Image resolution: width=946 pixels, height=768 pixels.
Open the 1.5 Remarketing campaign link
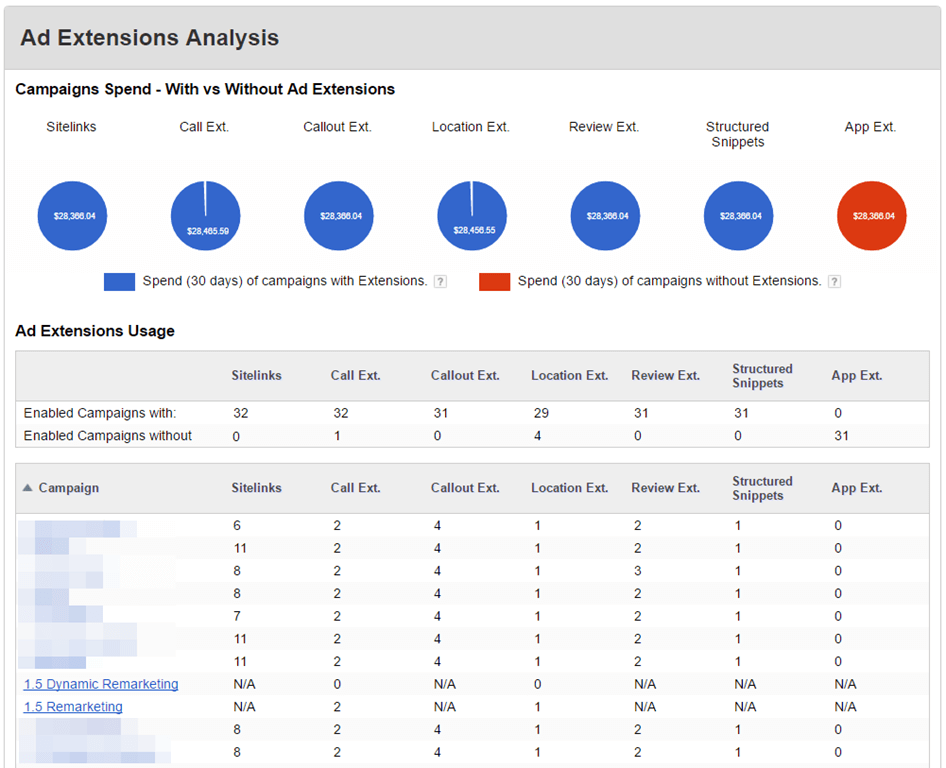(x=73, y=707)
